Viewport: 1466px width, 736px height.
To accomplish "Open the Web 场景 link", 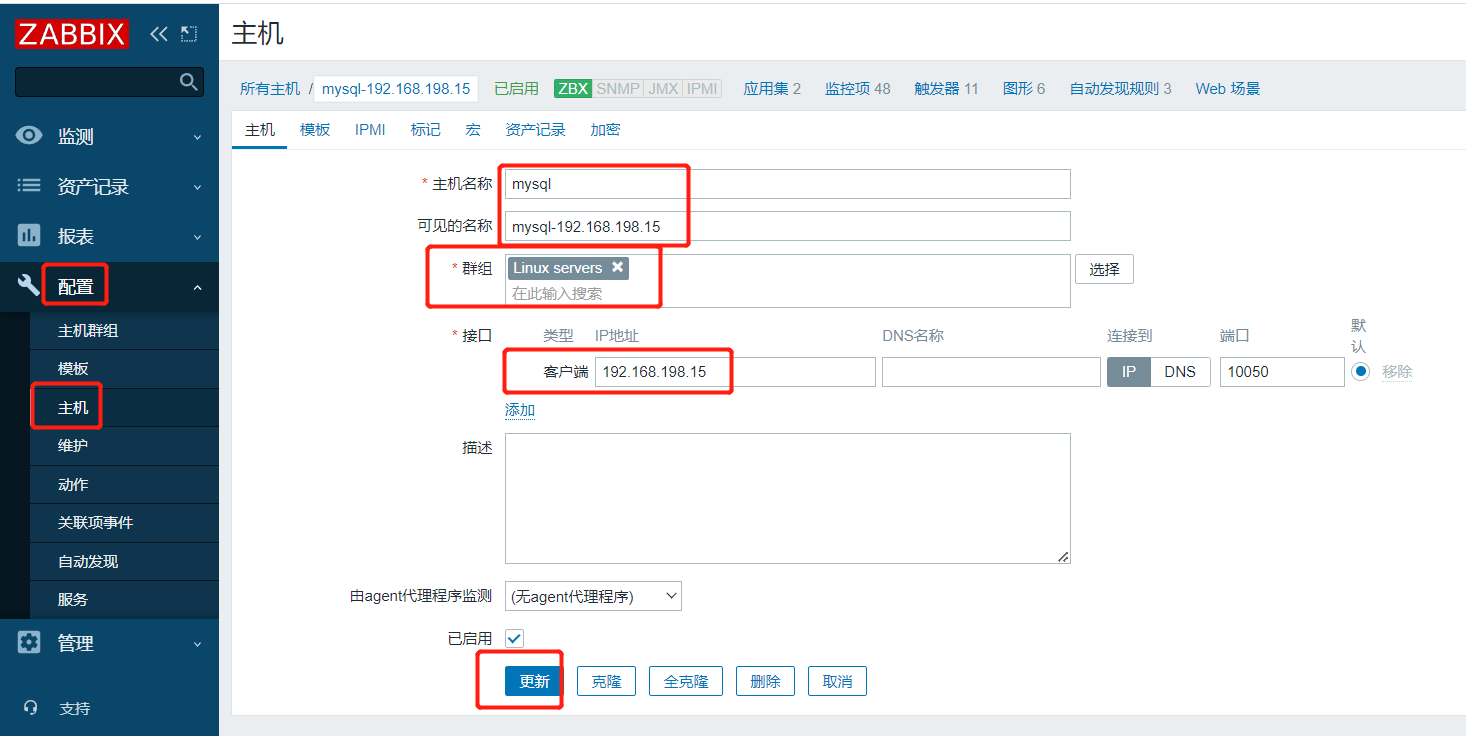I will click(1227, 88).
